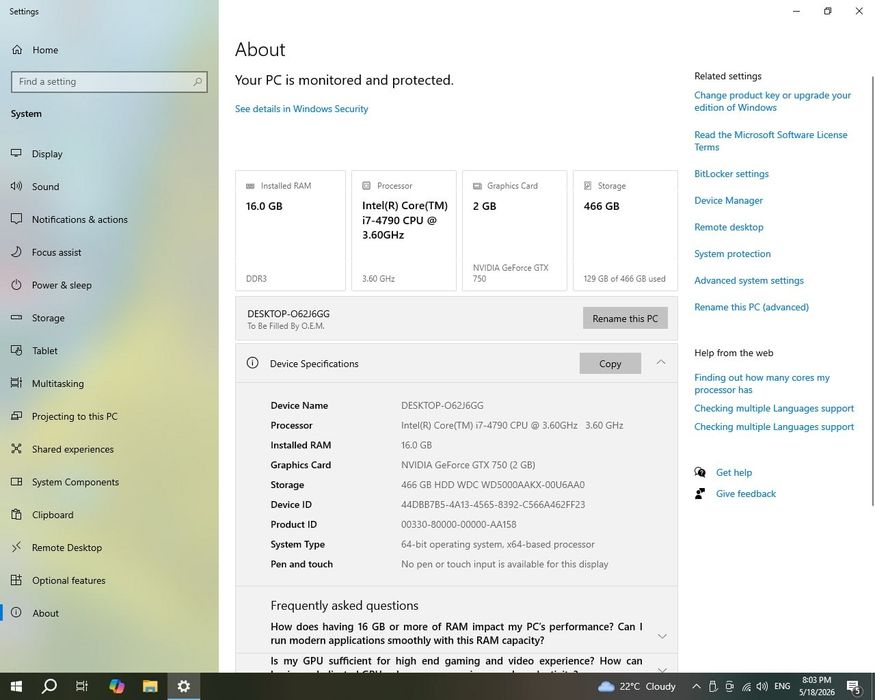The height and width of the screenshot is (700, 875).
Task: Click the search magnifier in Find a setting
Action: click(198, 81)
